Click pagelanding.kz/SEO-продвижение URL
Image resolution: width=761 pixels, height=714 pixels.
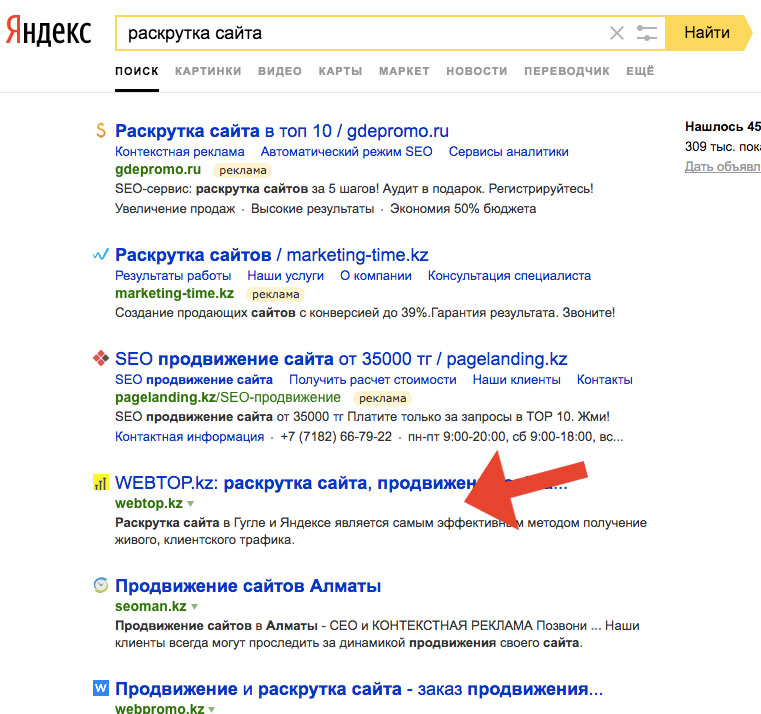(228, 398)
